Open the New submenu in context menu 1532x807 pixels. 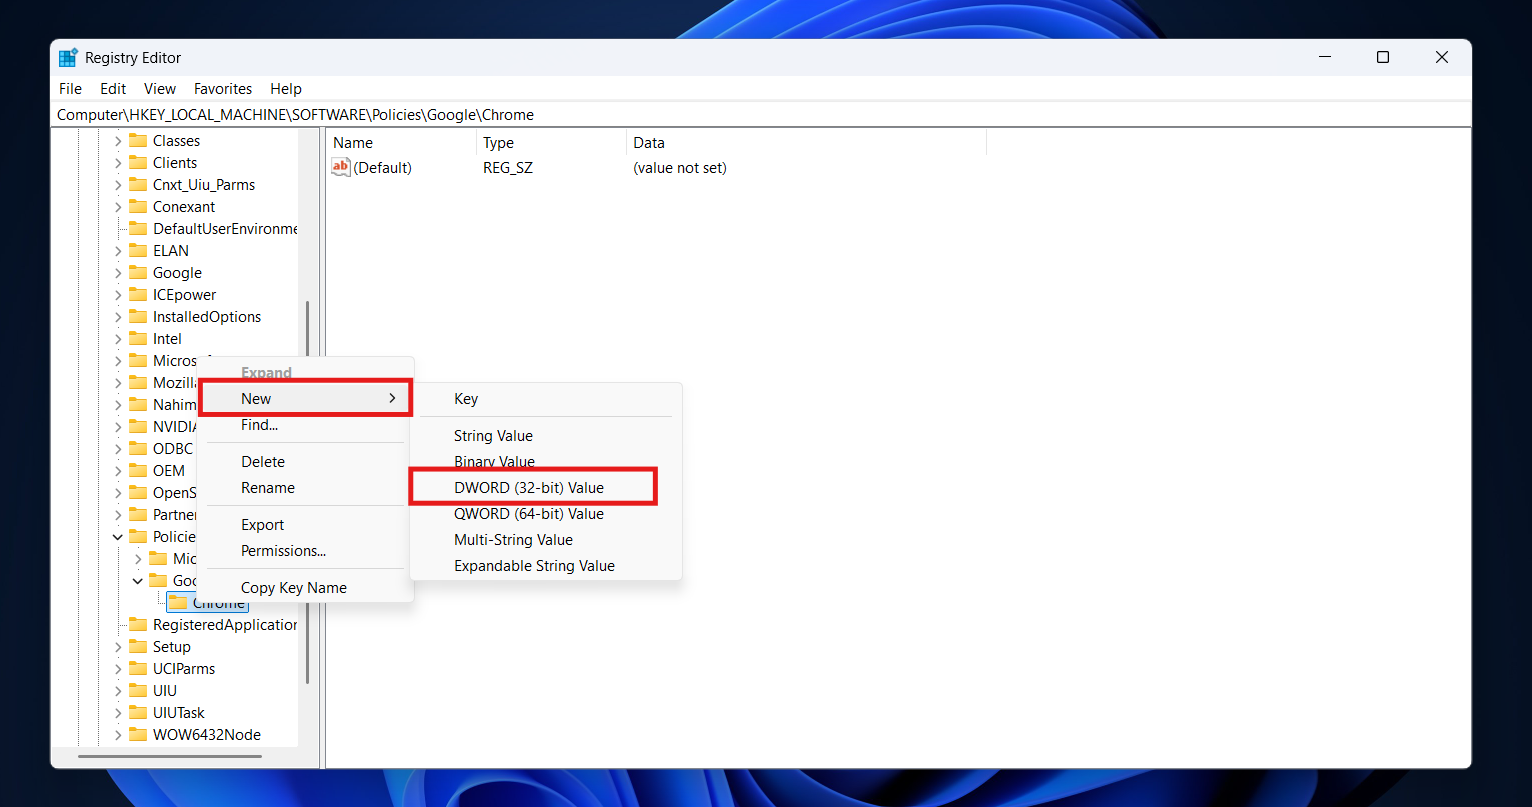coord(305,399)
